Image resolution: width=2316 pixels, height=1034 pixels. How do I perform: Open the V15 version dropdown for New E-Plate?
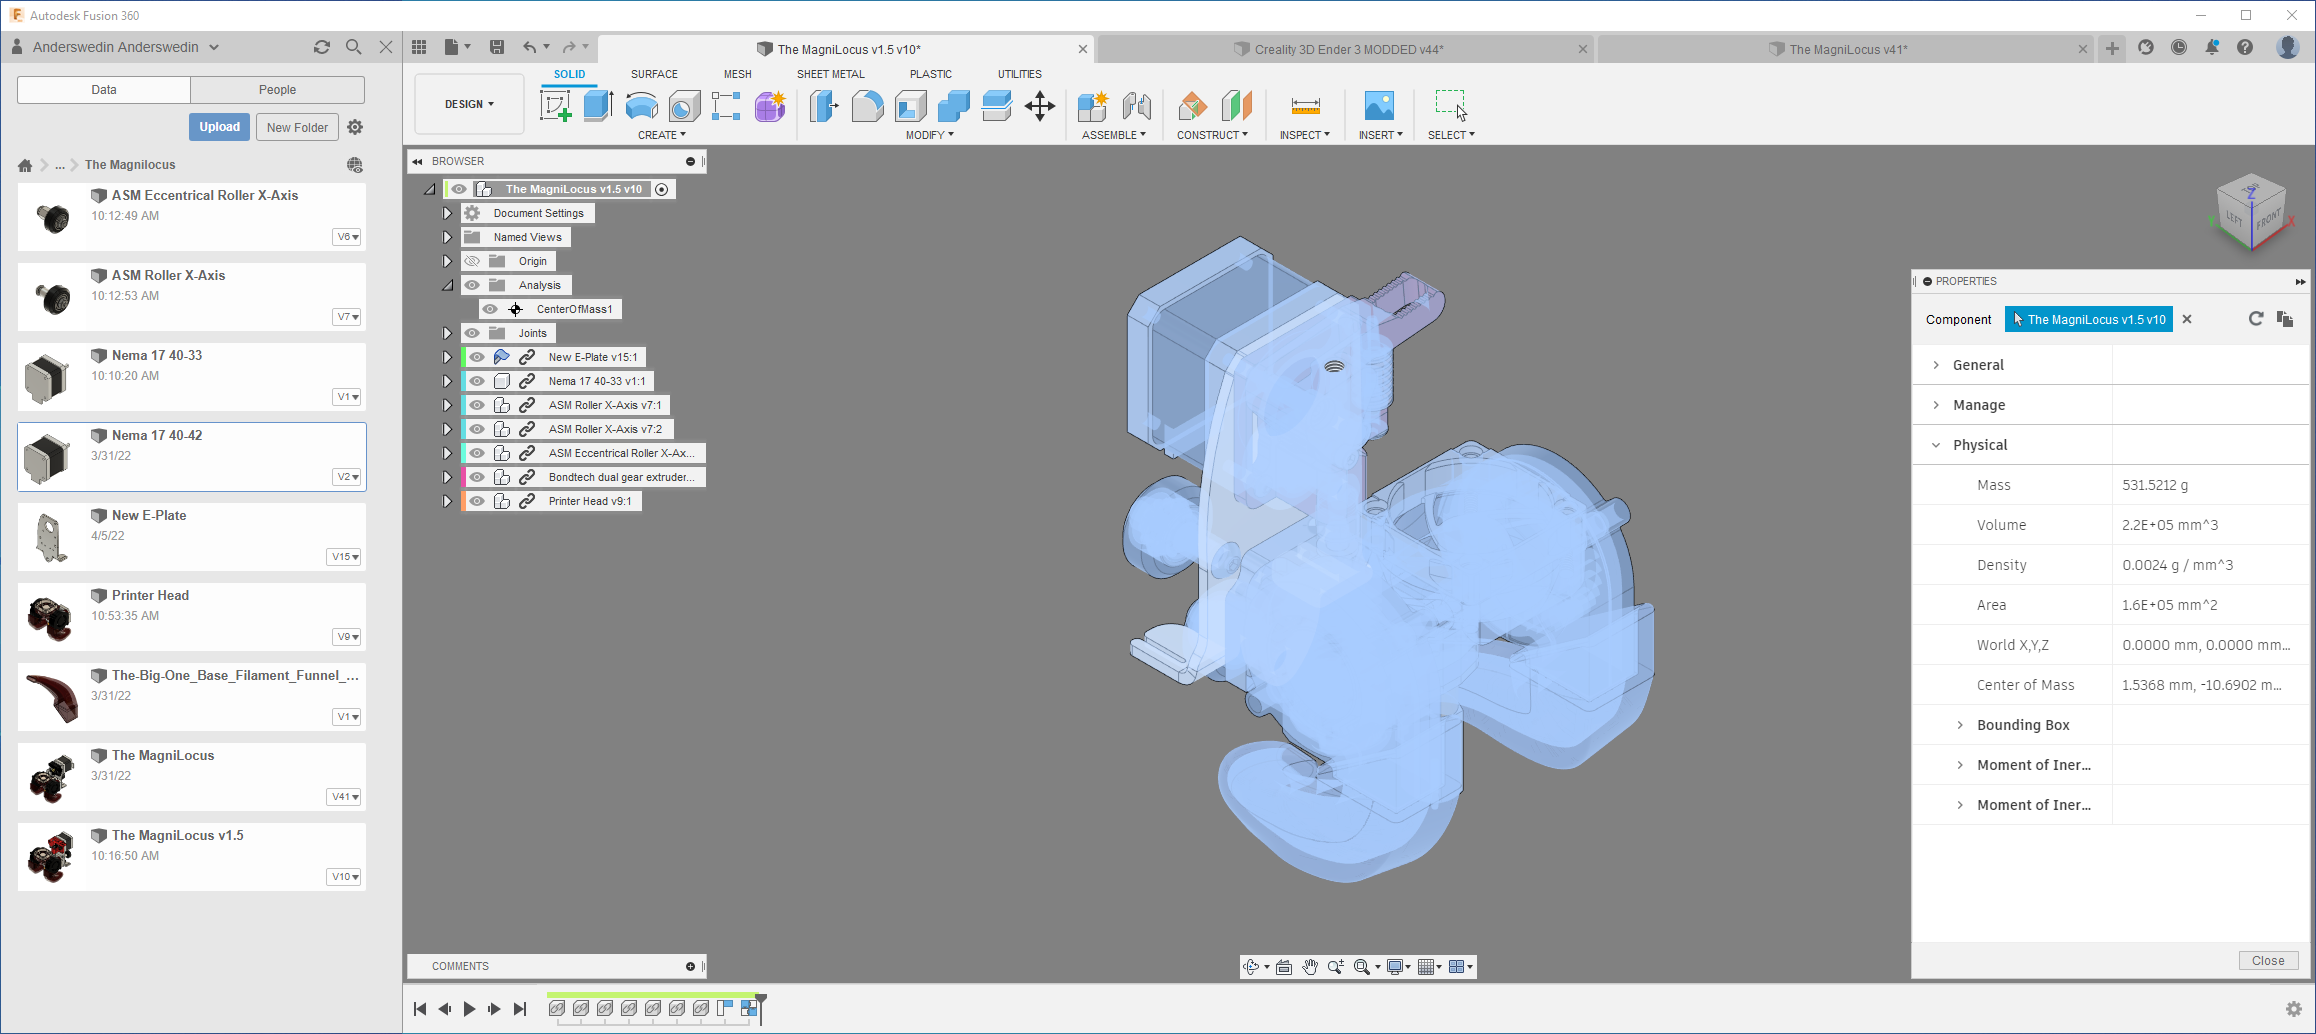click(x=344, y=557)
